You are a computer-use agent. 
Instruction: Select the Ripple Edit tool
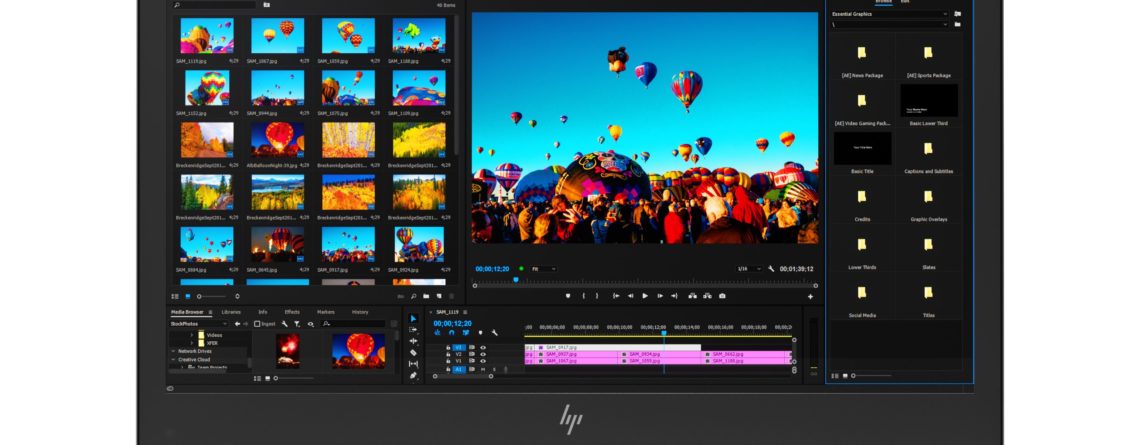pos(413,341)
